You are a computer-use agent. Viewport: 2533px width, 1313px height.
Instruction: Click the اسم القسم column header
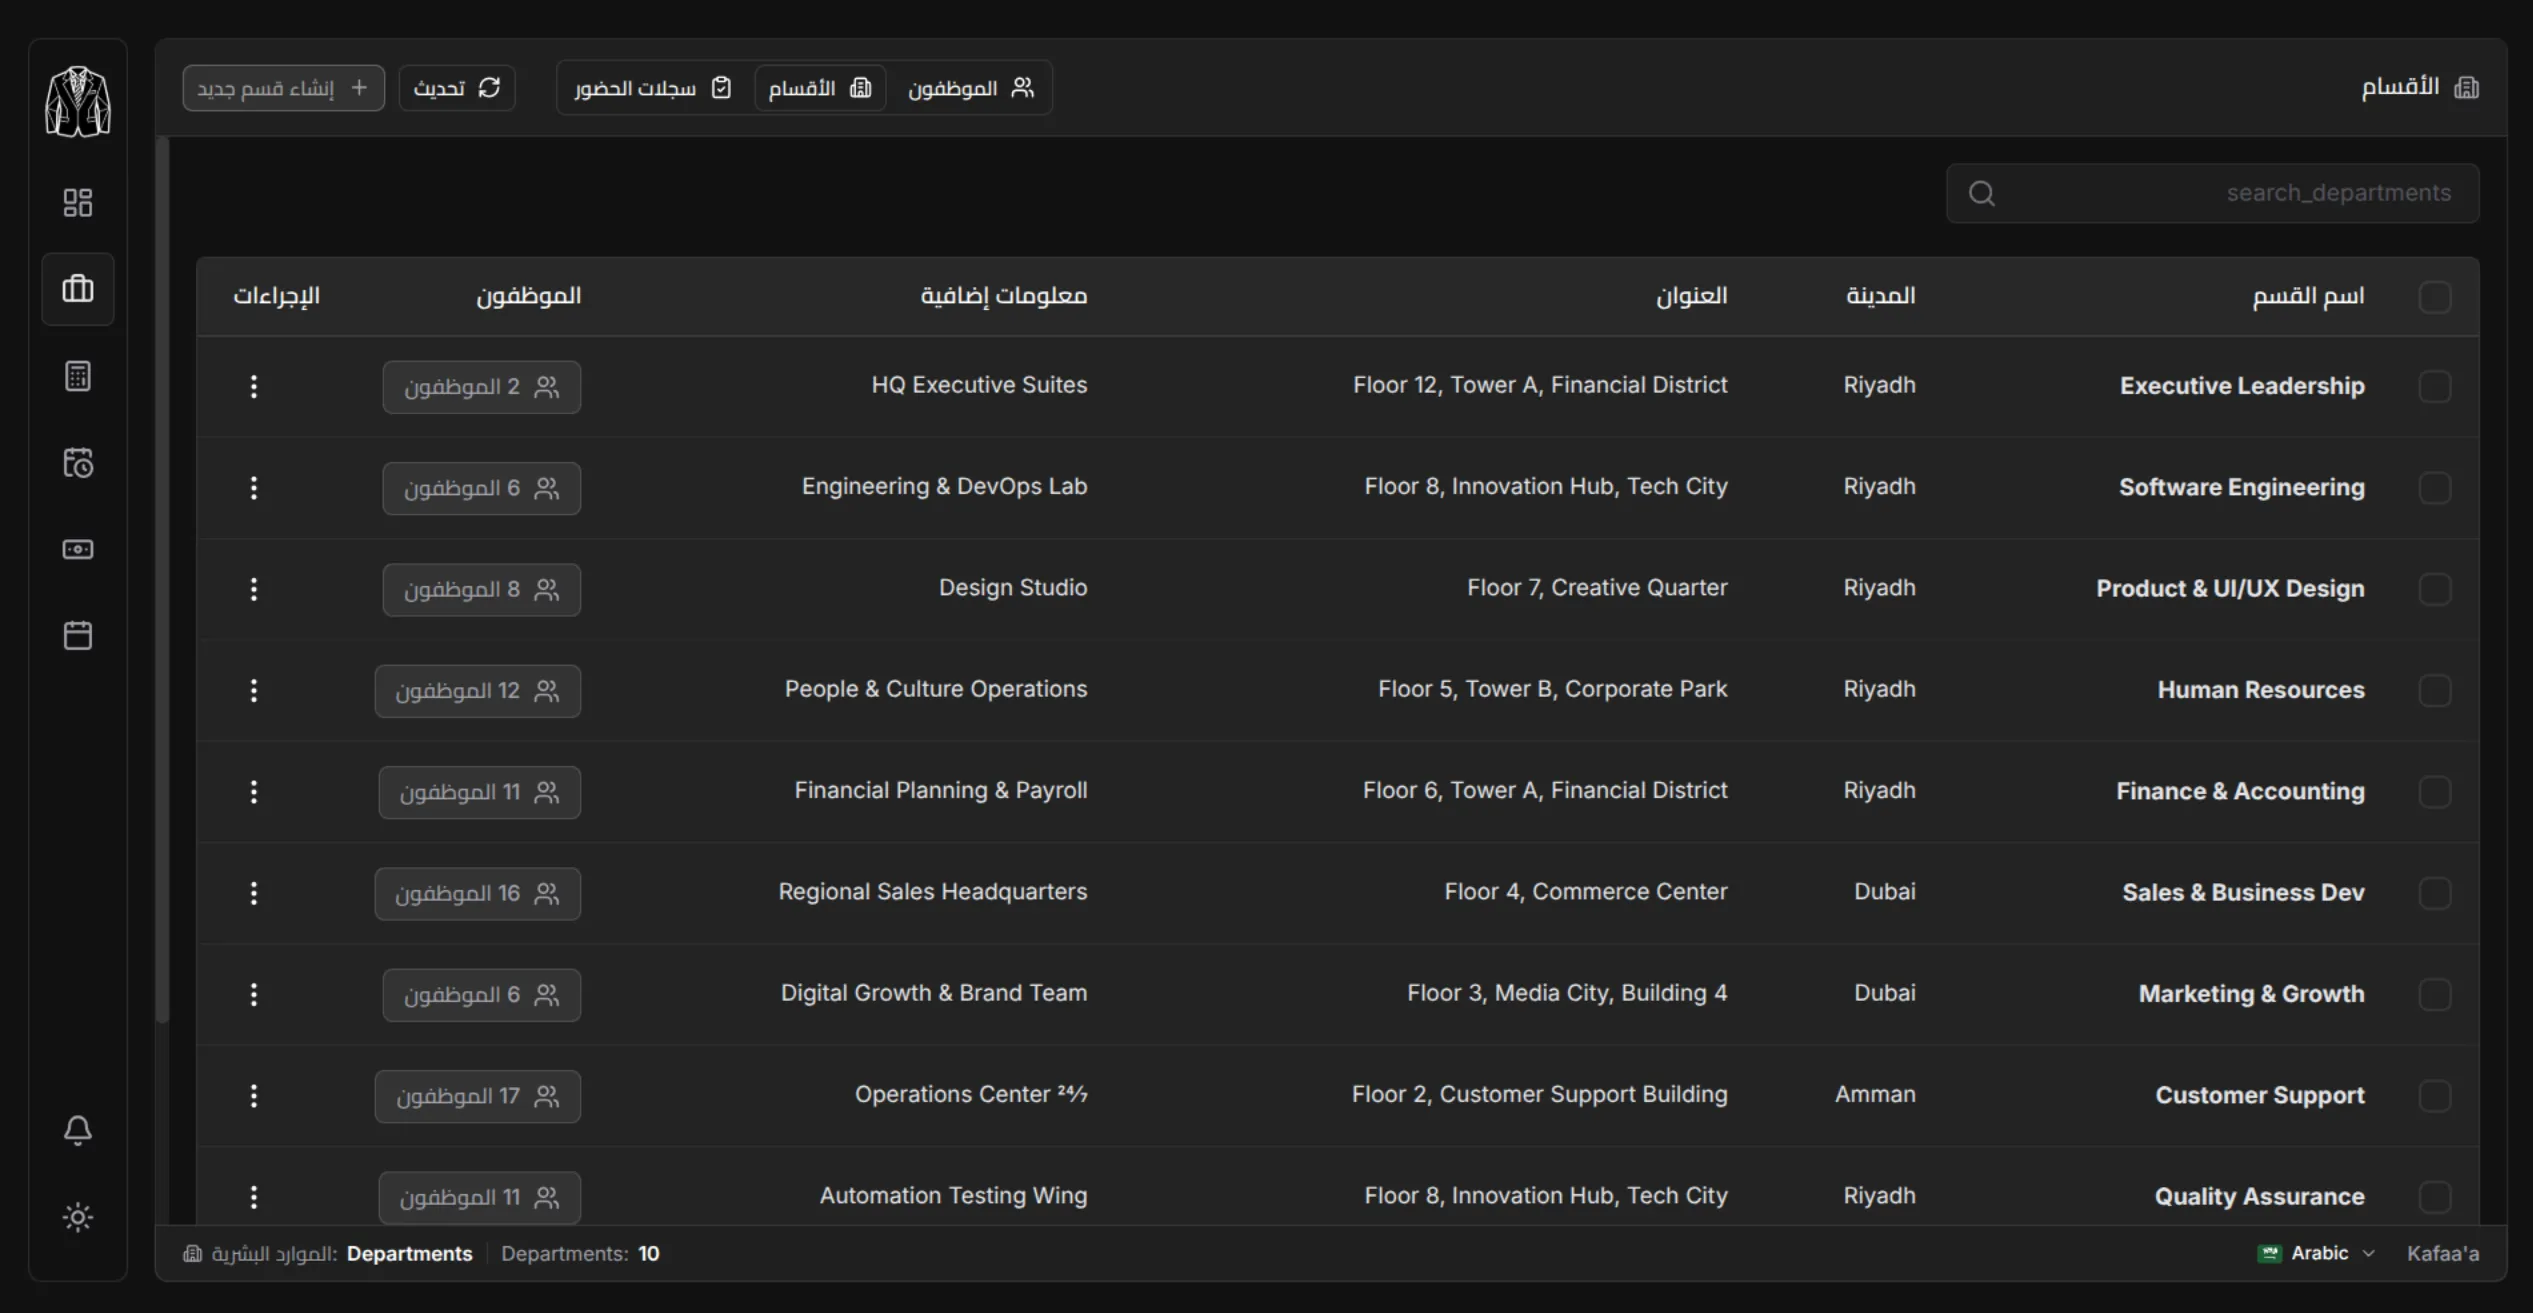click(x=2308, y=296)
